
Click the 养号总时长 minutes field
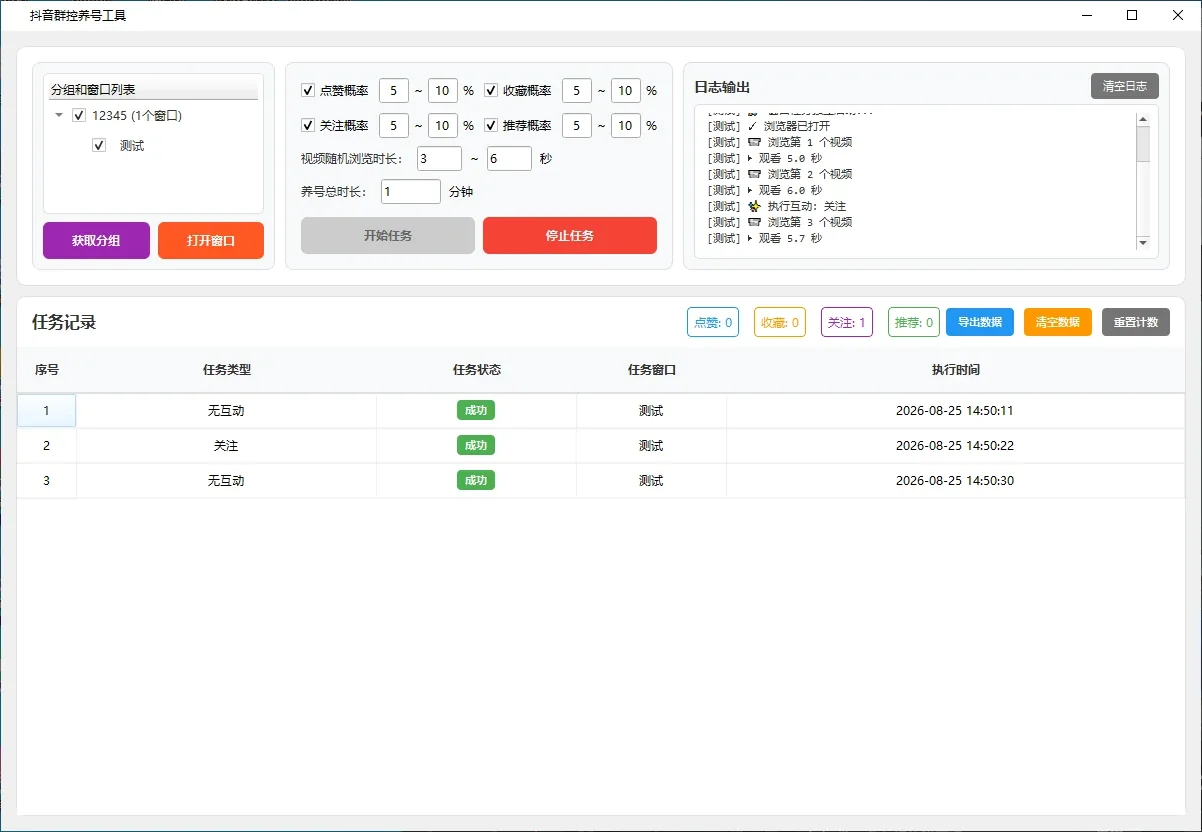[411, 191]
